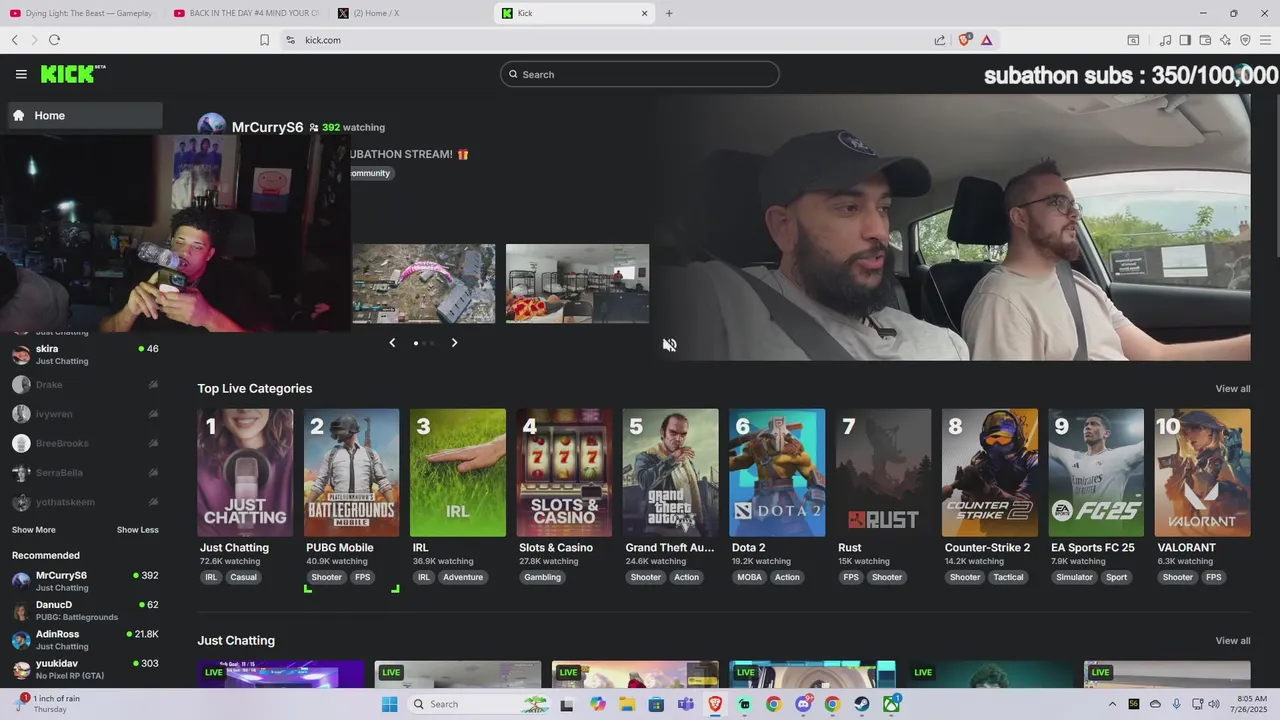The height and width of the screenshot is (720, 1280).
Task: Open the Brave playlist music icon
Action: pyautogui.click(x=1165, y=40)
